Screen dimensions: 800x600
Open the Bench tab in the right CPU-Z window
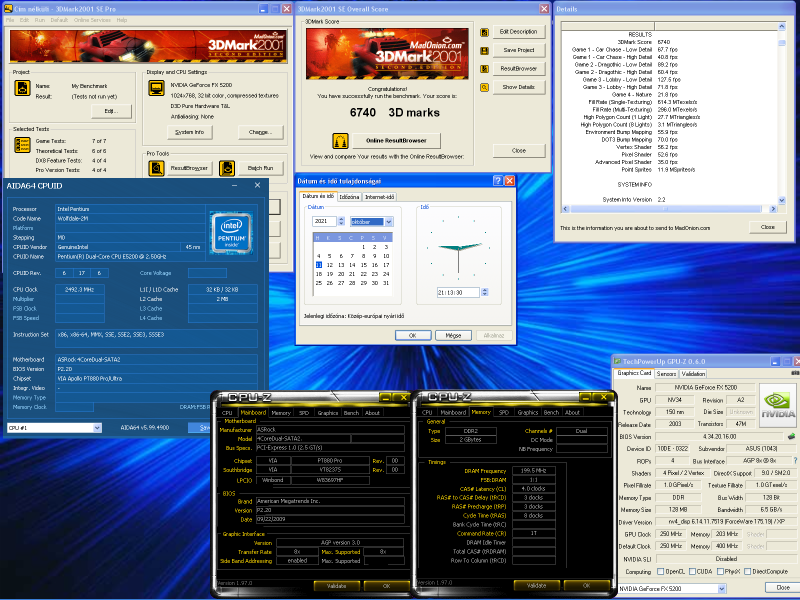[x=551, y=412]
